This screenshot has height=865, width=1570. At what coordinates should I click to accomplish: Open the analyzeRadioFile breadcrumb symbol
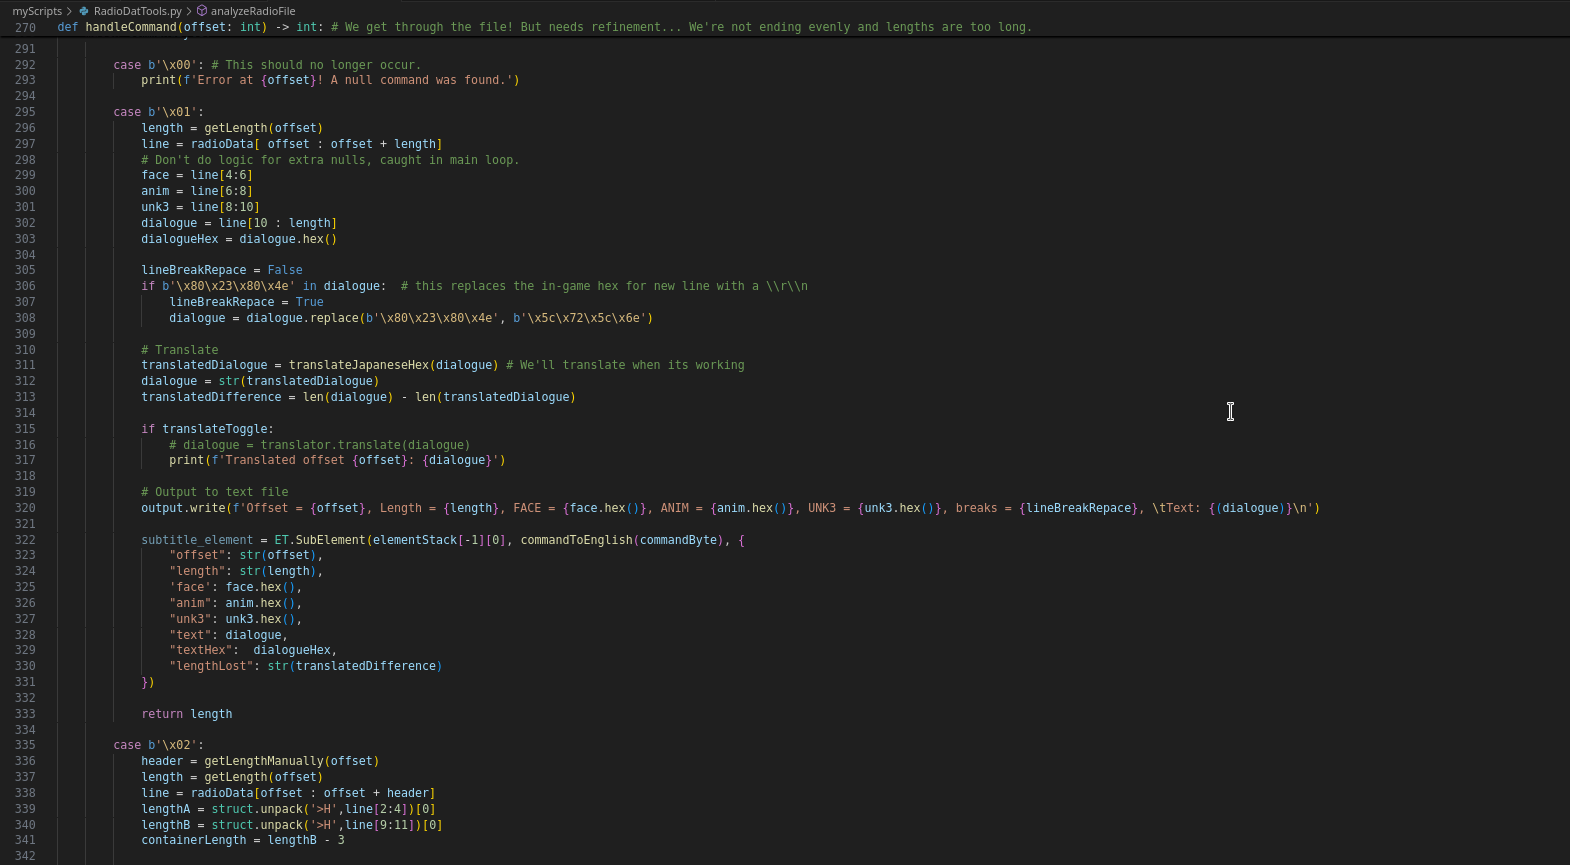point(252,11)
